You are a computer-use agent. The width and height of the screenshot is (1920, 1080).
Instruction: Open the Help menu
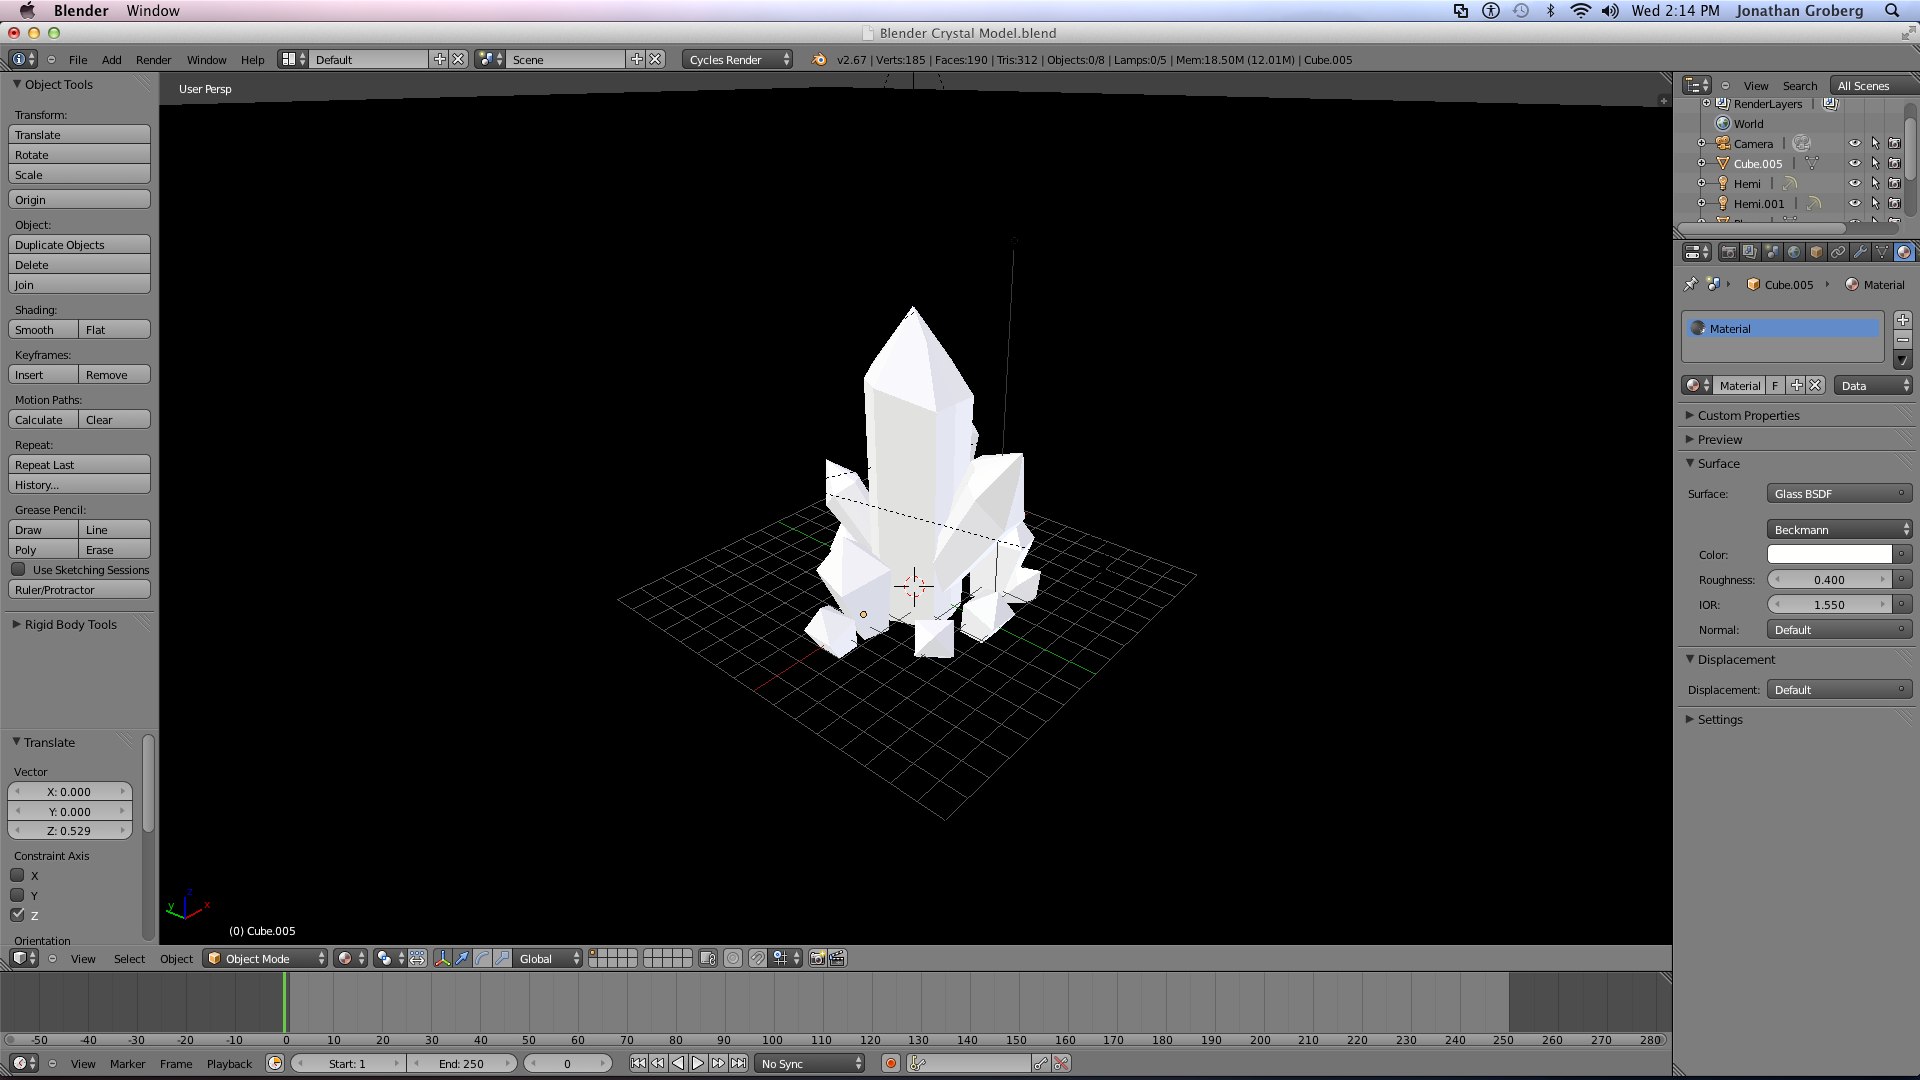pyautogui.click(x=252, y=60)
